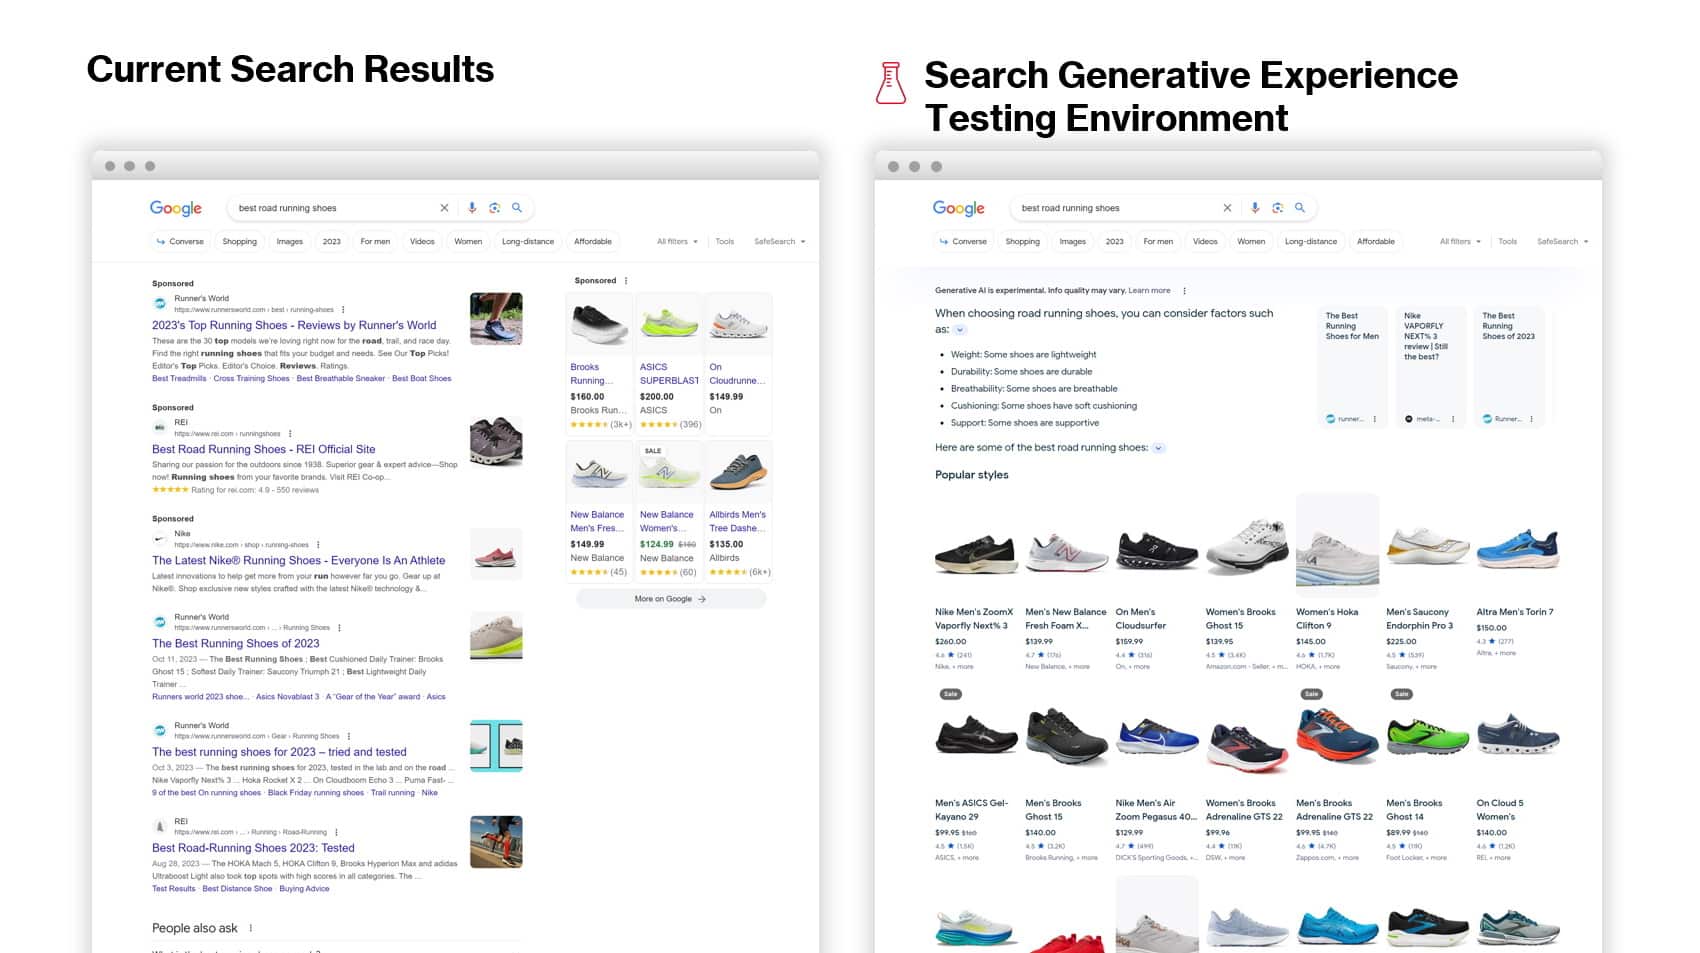Clear the search query with the X icon
The image size is (1700, 953).
[x=444, y=207]
